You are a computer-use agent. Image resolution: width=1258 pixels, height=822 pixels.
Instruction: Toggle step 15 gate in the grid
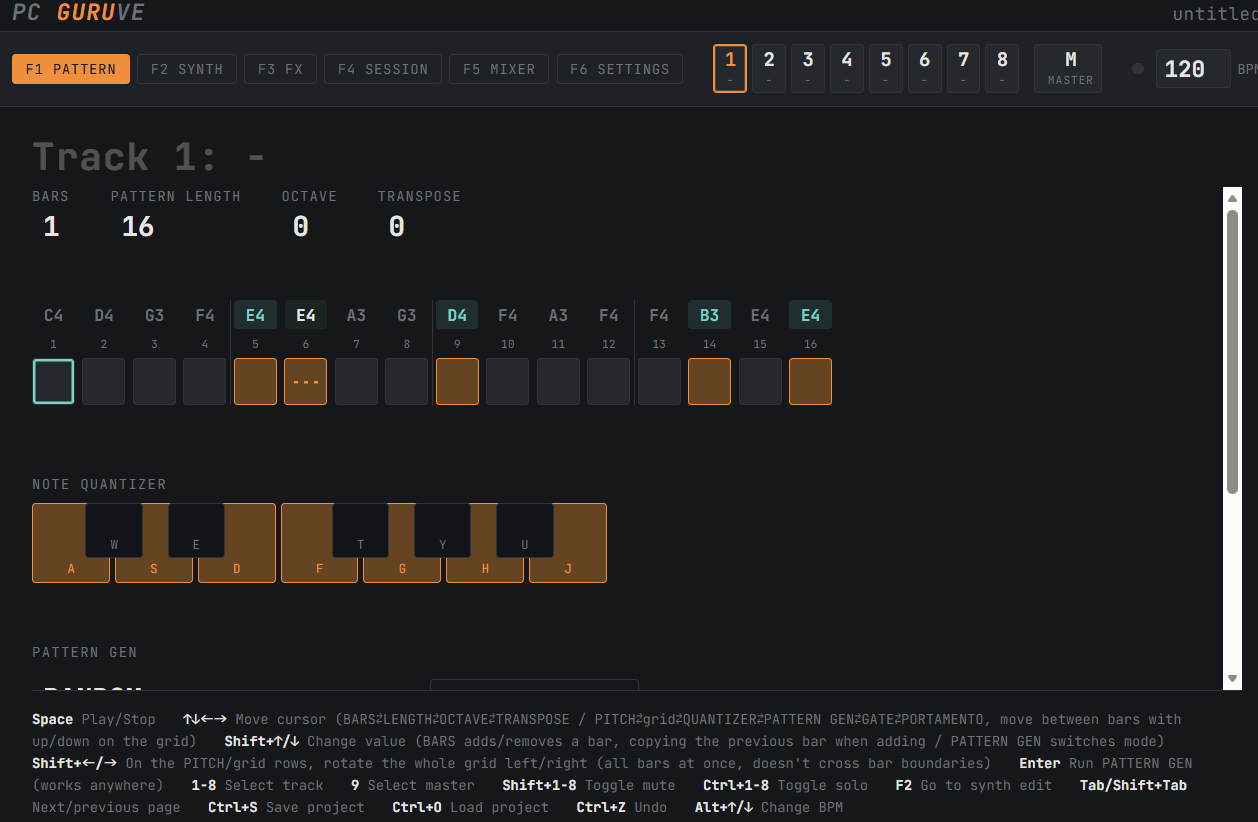point(760,381)
